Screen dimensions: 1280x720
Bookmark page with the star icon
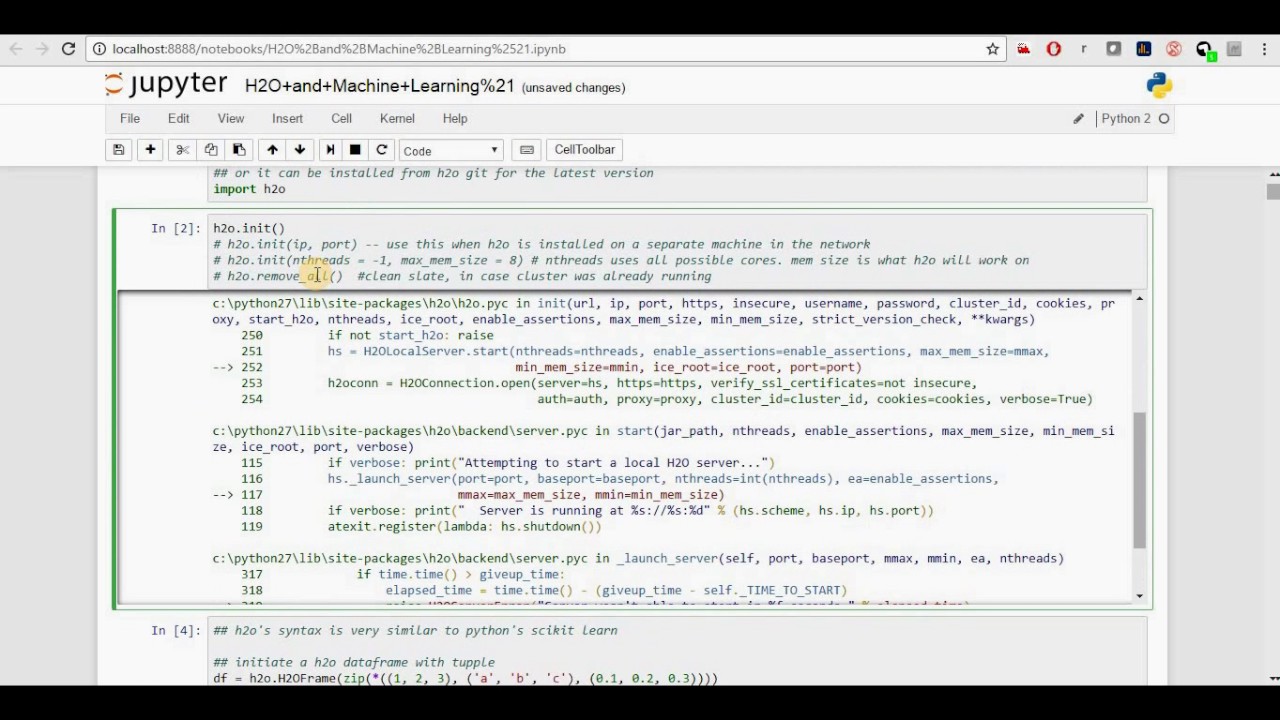point(993,48)
